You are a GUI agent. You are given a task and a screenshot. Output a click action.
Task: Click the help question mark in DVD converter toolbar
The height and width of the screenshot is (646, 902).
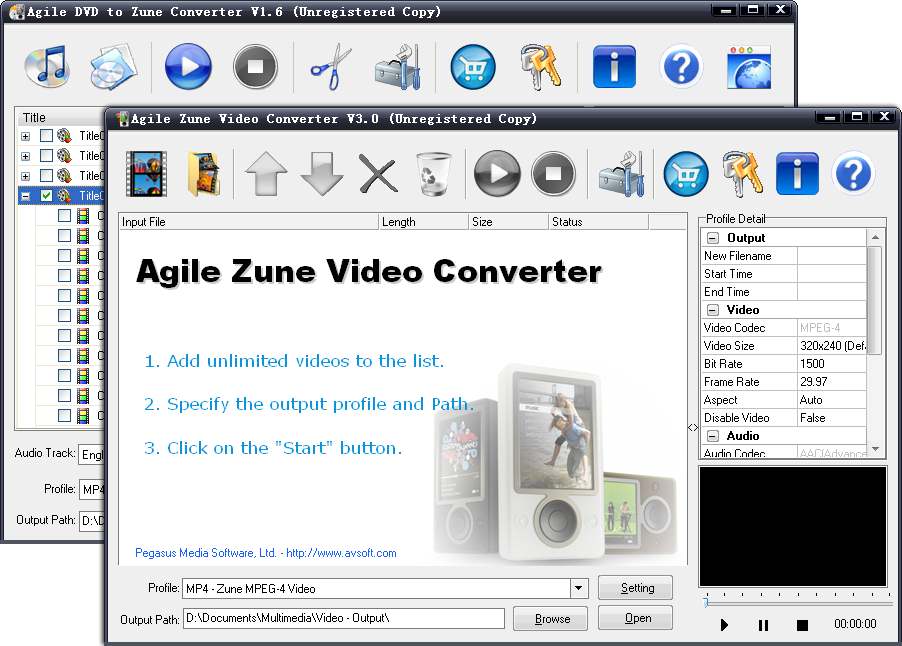(x=681, y=67)
